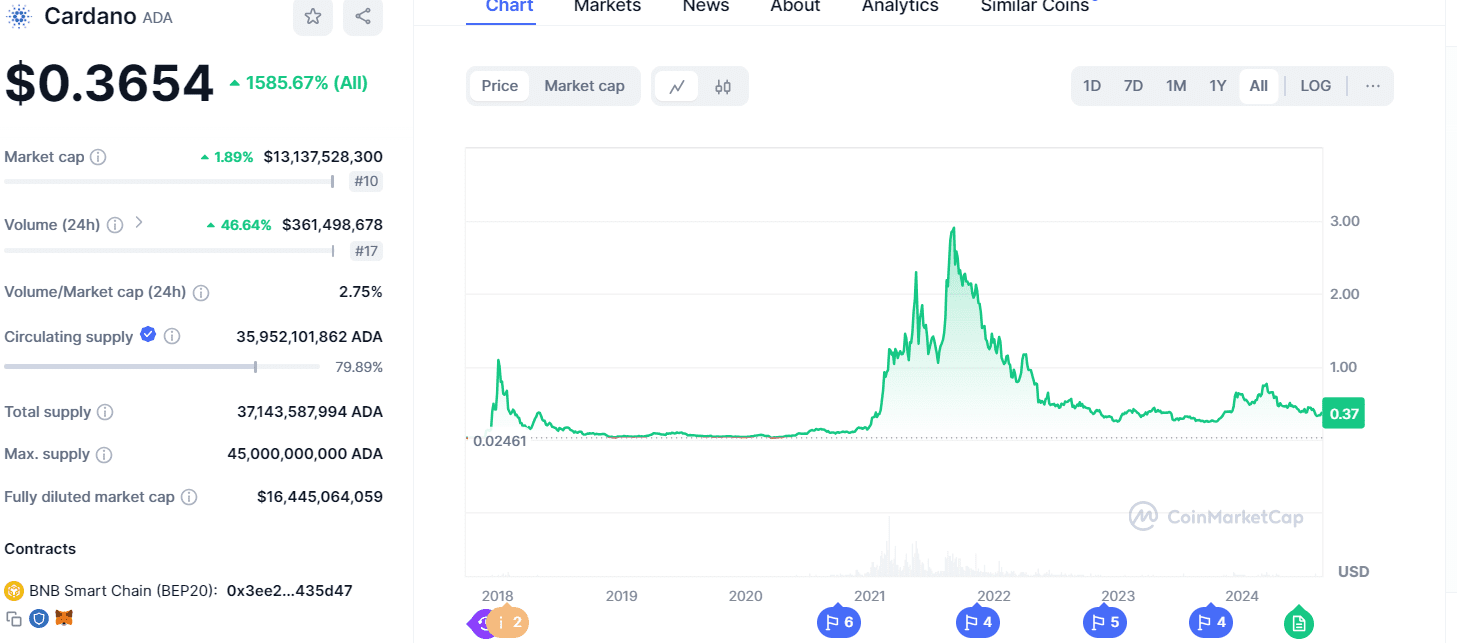Open the Analytics tab

[x=899, y=7]
